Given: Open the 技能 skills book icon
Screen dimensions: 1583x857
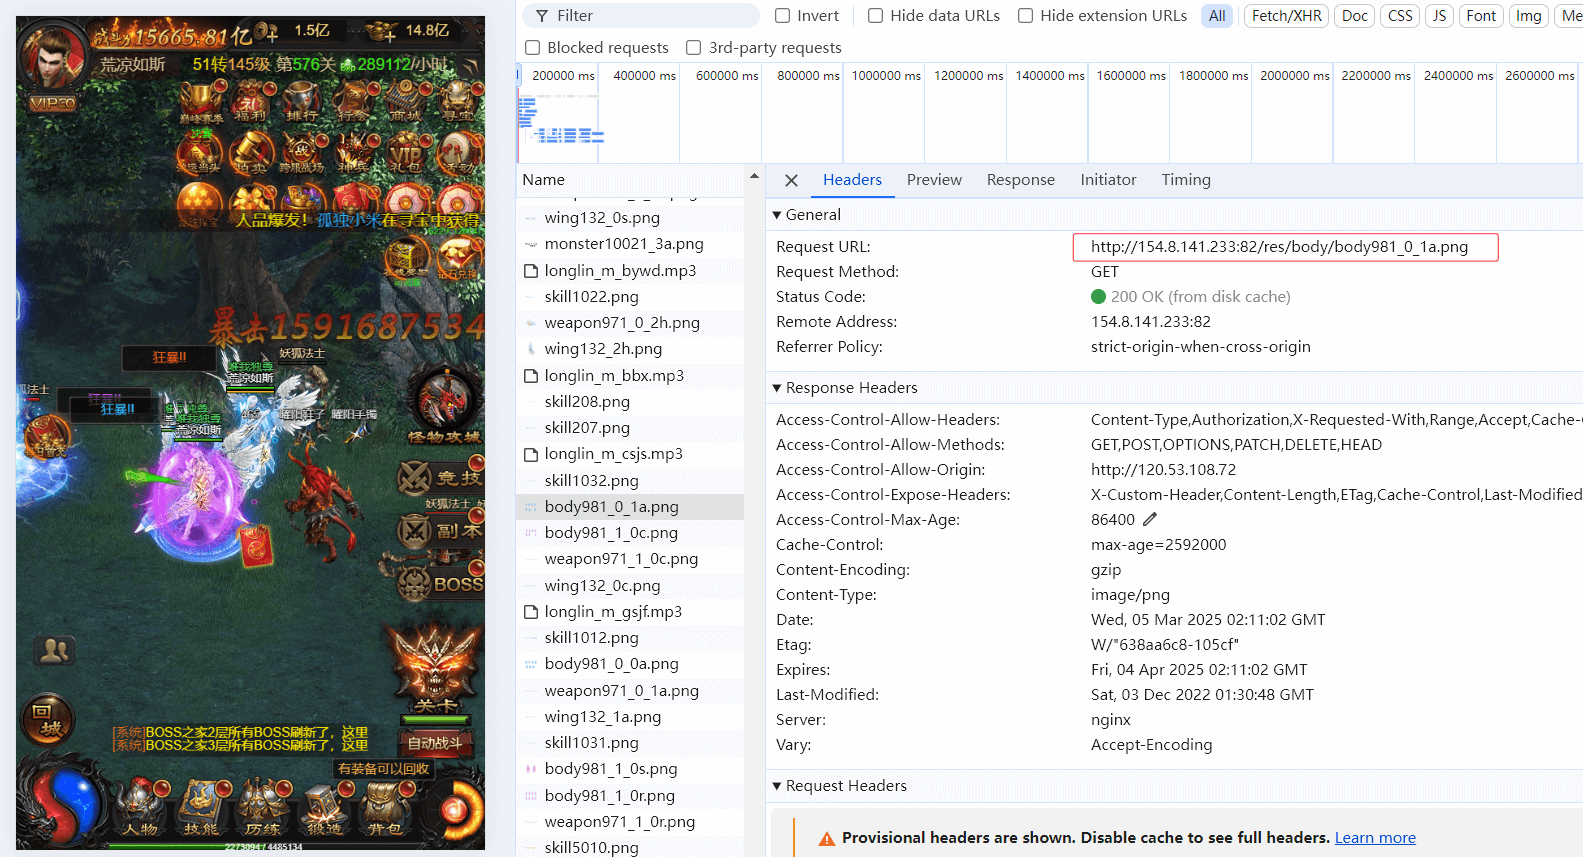Looking at the screenshot, I should point(202,808).
